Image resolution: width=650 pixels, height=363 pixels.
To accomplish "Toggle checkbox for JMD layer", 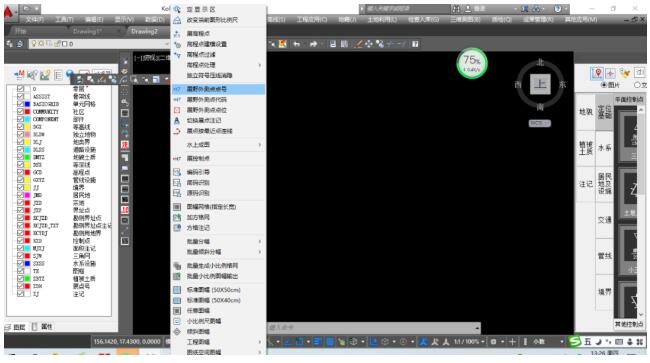I will pos(20,195).
